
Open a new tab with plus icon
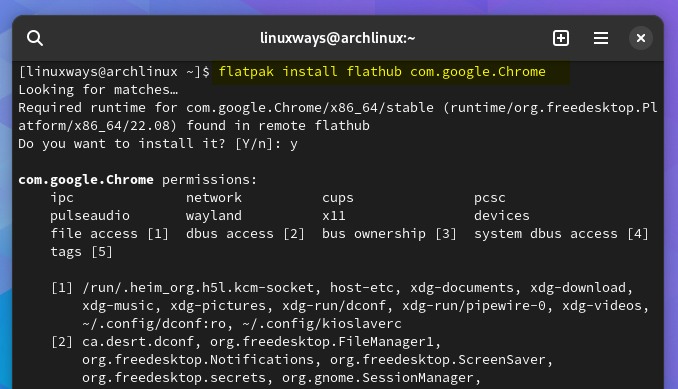(x=561, y=38)
